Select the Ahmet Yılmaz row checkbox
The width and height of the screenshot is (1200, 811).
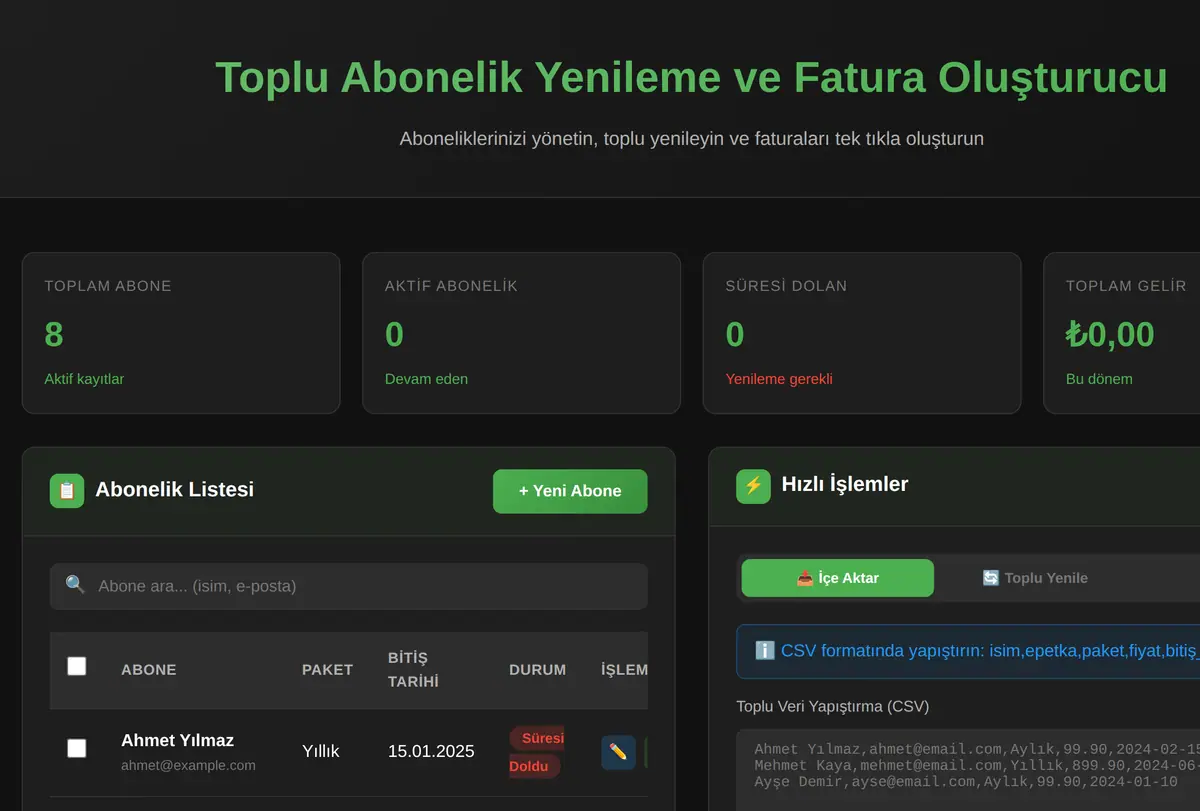[77, 748]
